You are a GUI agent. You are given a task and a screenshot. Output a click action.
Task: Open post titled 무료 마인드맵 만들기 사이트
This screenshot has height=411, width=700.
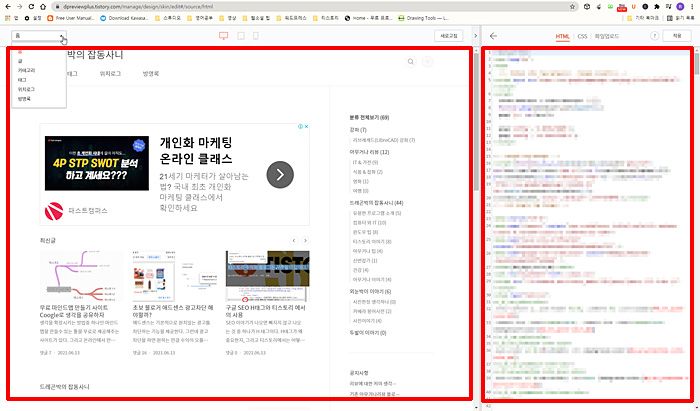click(74, 311)
